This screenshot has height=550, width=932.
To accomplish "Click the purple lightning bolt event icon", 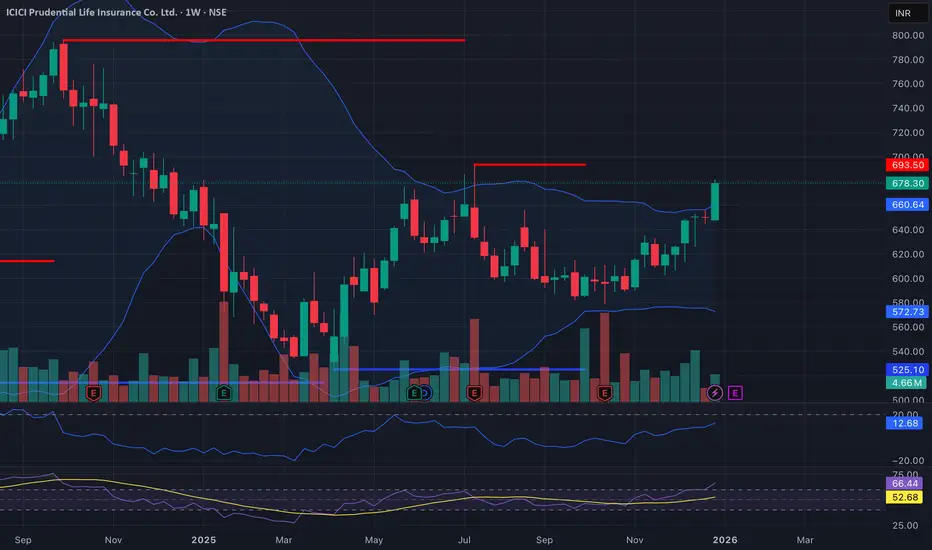I will tap(714, 392).
